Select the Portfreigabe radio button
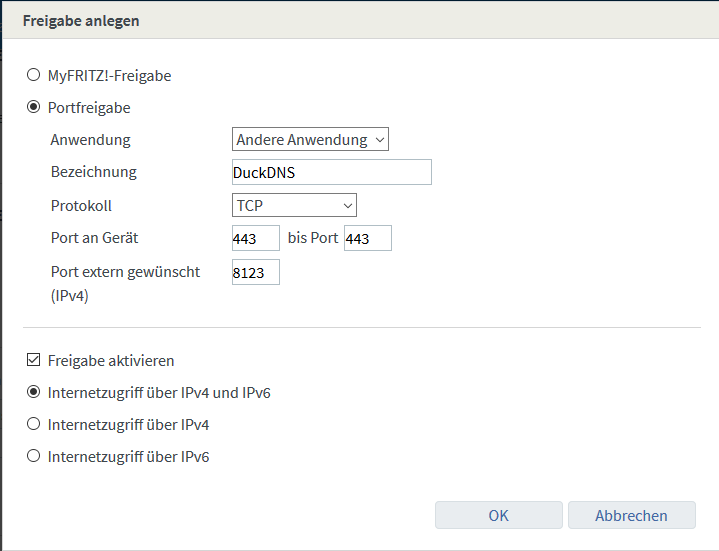 click(x=33, y=107)
